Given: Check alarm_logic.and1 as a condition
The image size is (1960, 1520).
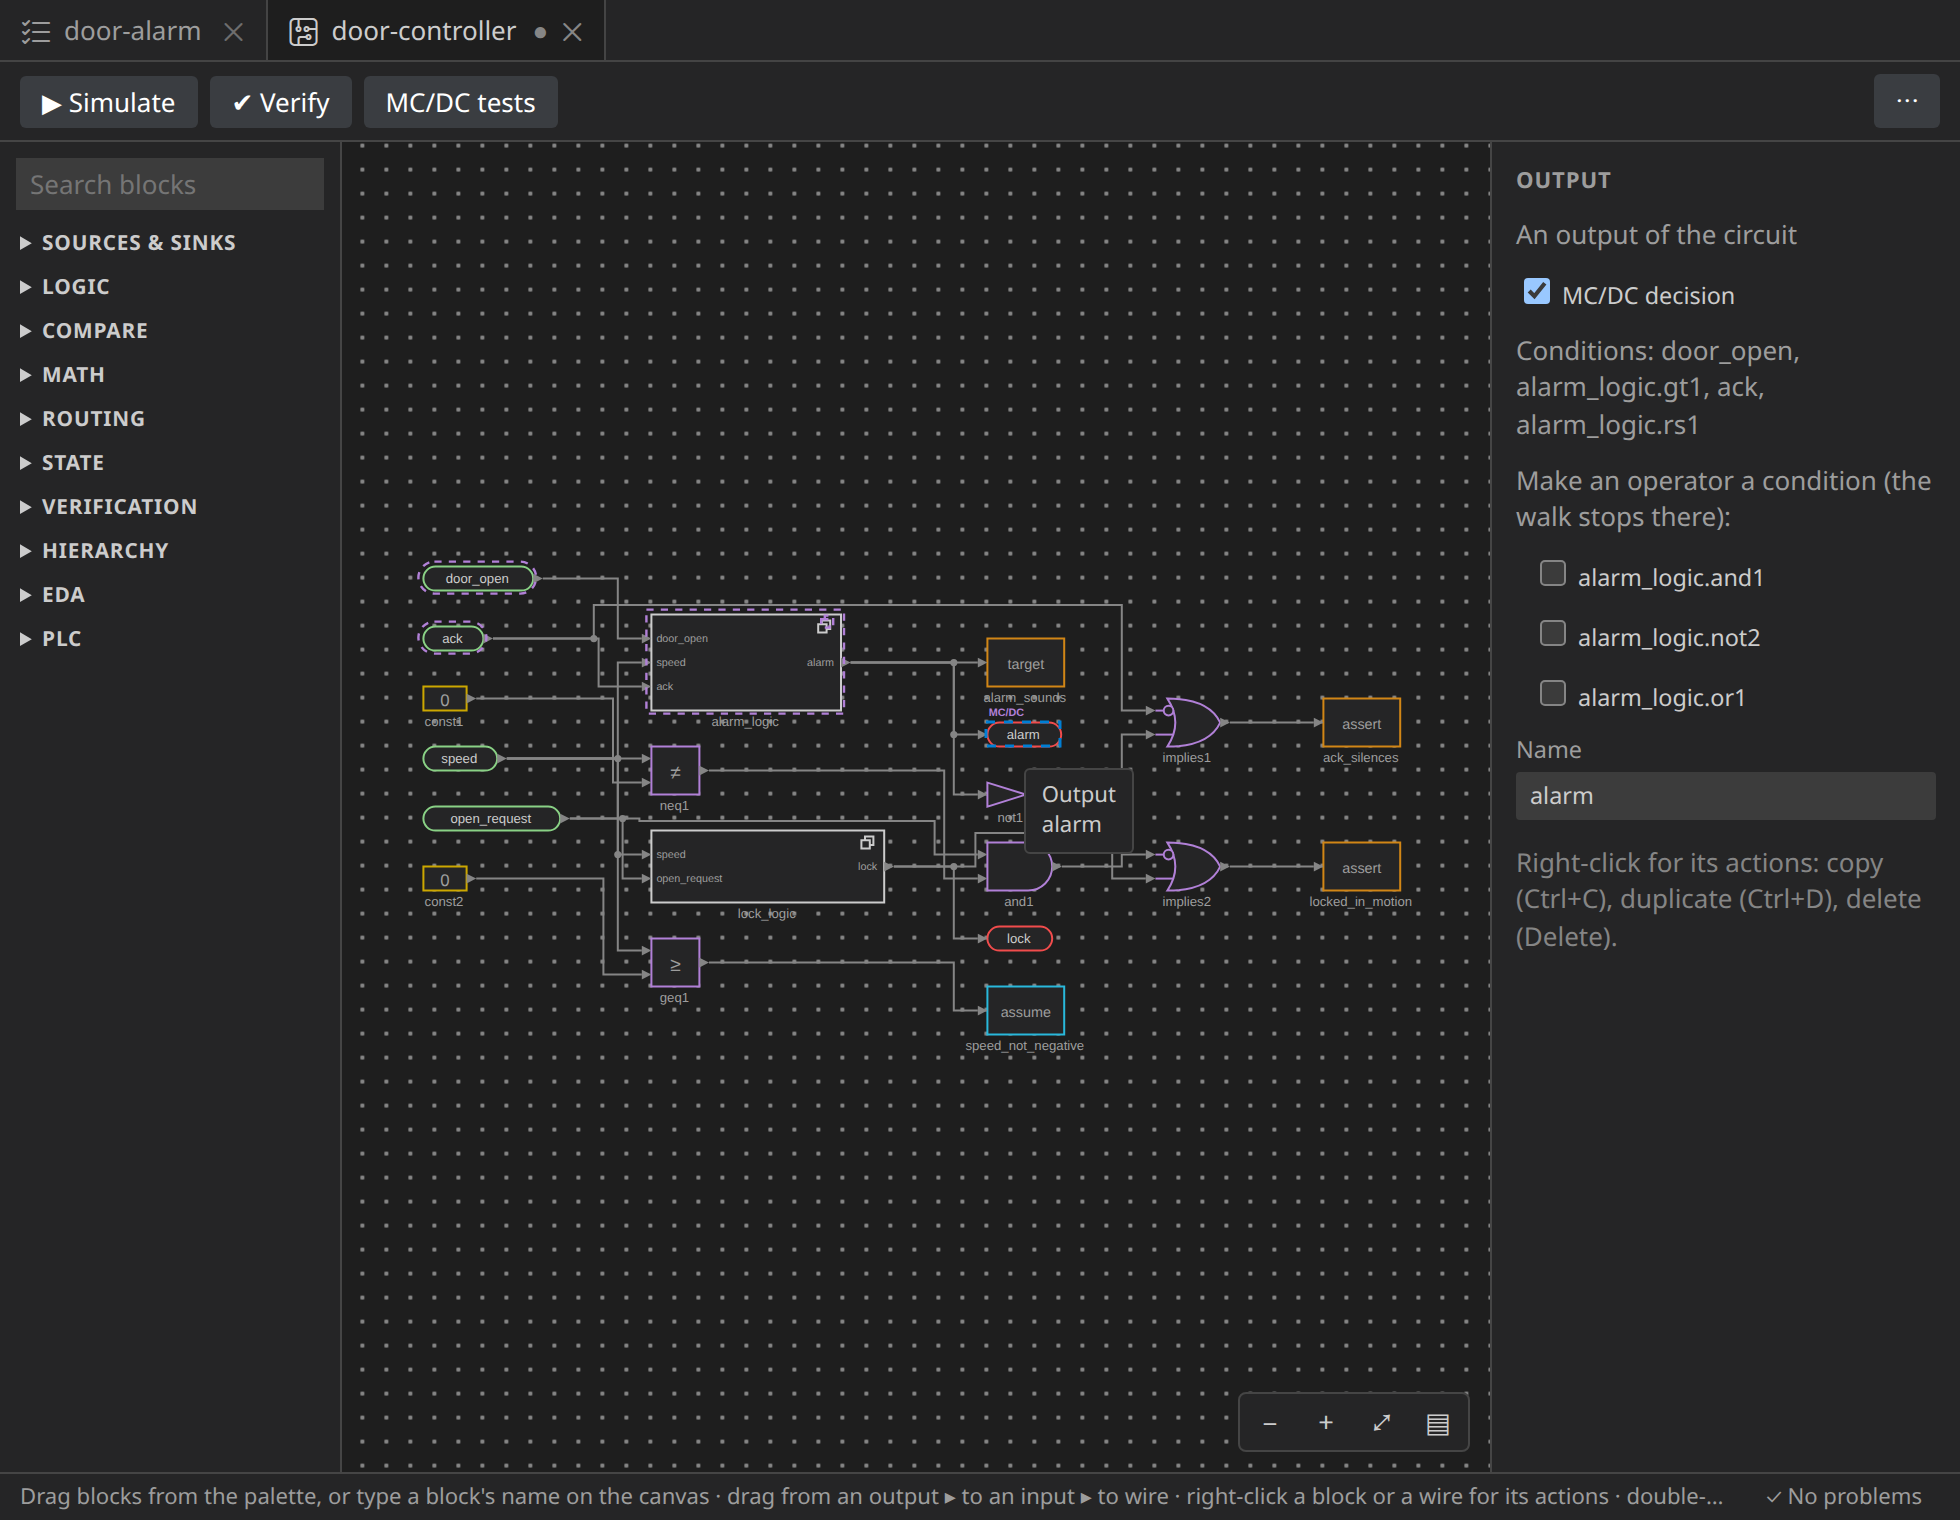Looking at the screenshot, I should click(x=1553, y=574).
